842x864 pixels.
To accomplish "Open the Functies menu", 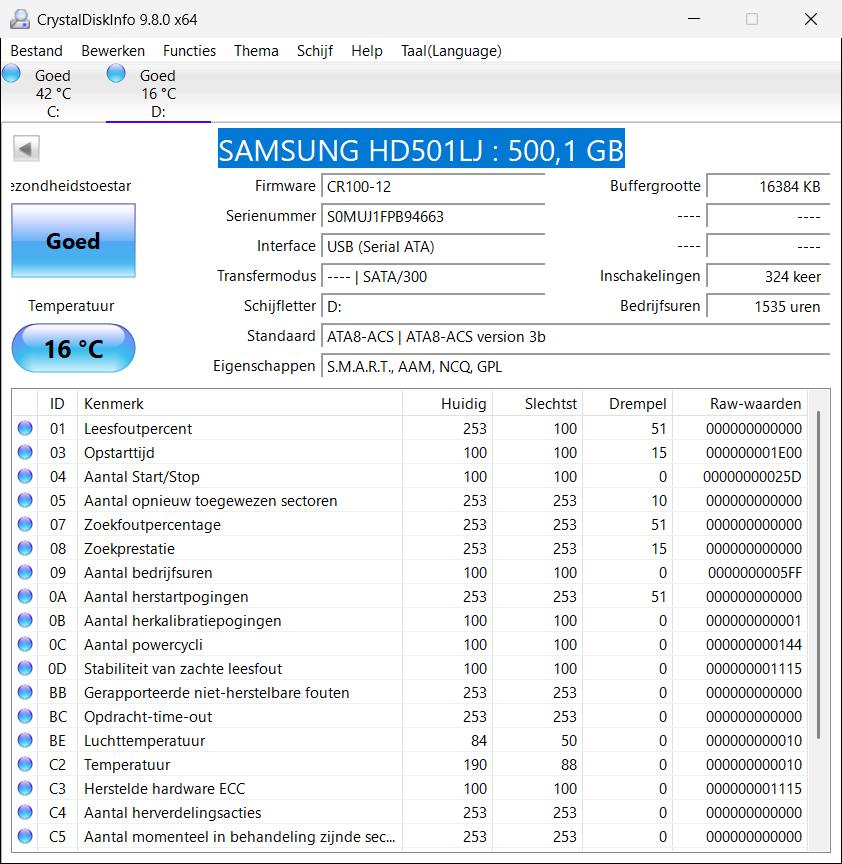I will pyautogui.click(x=189, y=51).
